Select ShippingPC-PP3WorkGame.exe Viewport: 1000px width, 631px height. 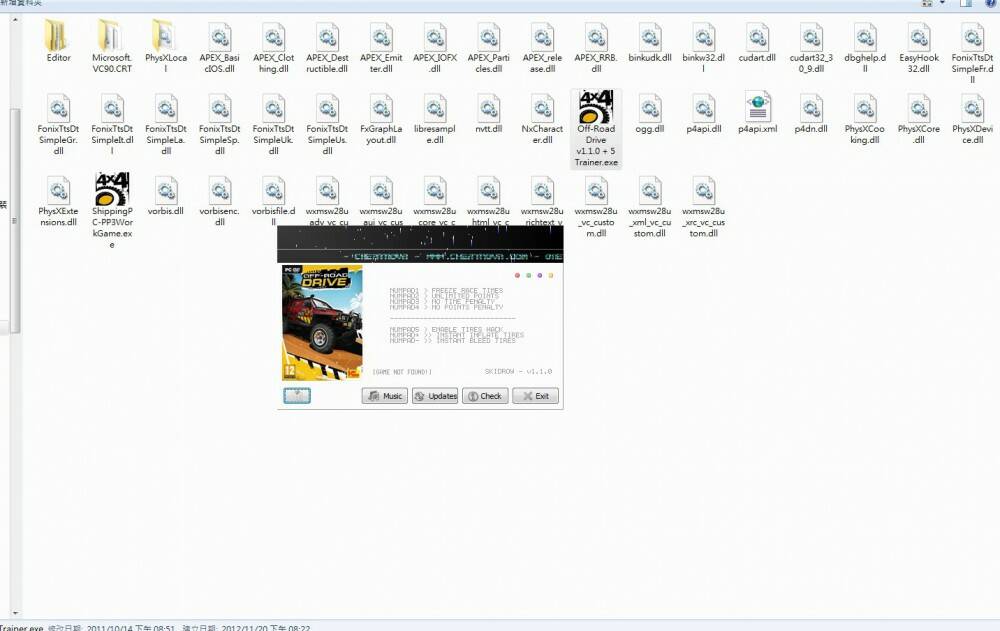click(x=112, y=211)
